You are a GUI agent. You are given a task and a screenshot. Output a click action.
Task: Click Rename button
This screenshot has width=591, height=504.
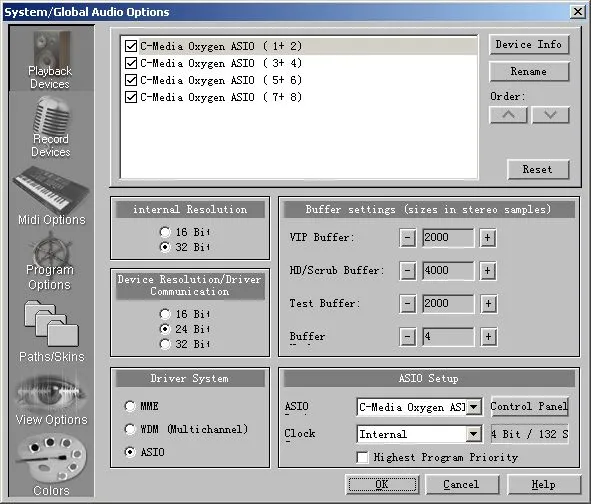tap(529, 71)
